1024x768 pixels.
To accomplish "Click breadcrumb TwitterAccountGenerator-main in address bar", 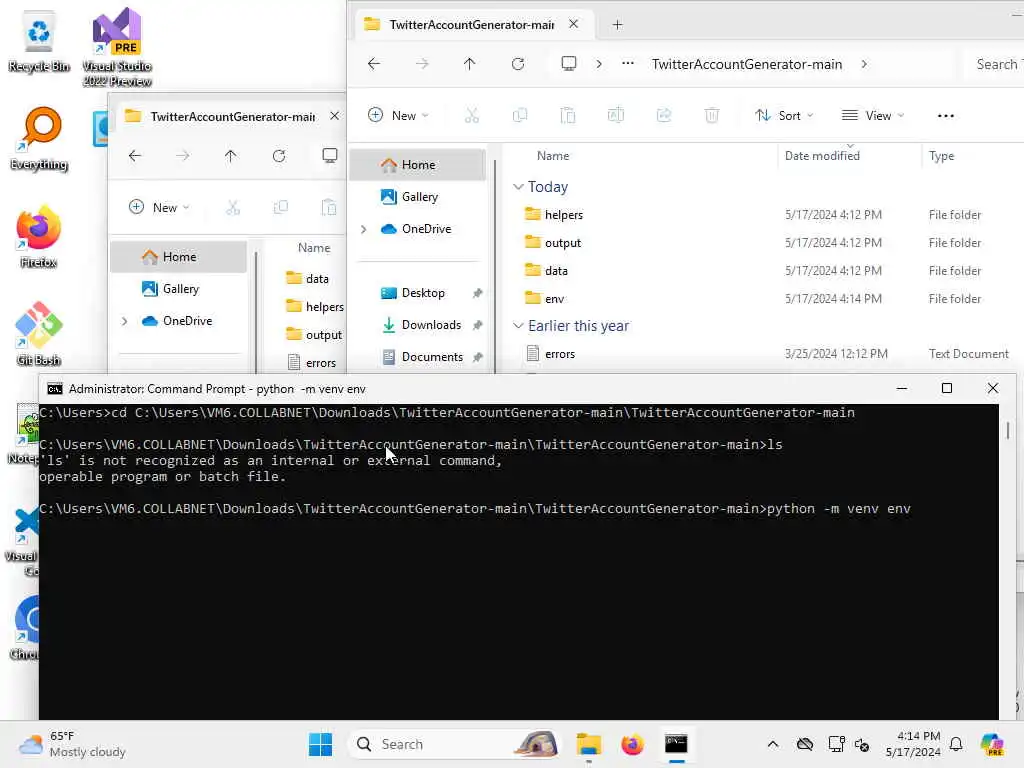I will pyautogui.click(x=746, y=64).
